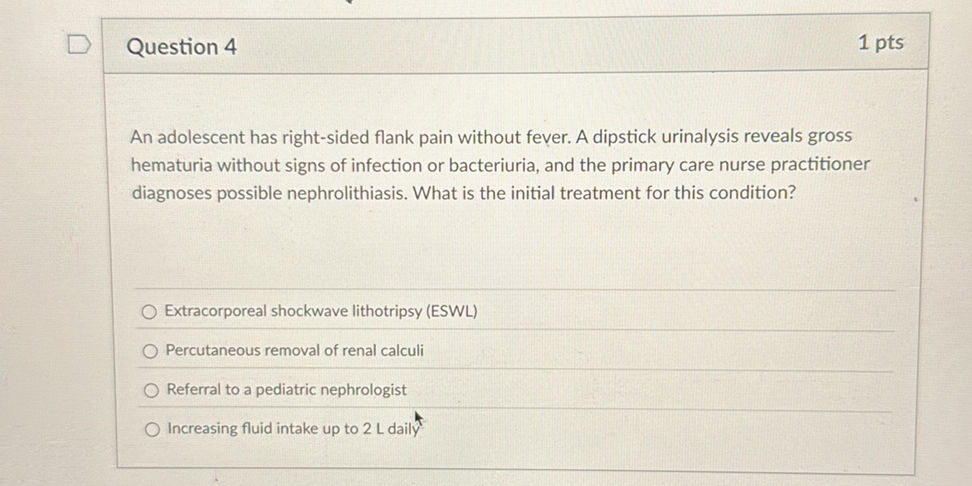This screenshot has width=972, height=486.
Task: Mark the Increasing fluid intake radio button
Action: (152, 430)
